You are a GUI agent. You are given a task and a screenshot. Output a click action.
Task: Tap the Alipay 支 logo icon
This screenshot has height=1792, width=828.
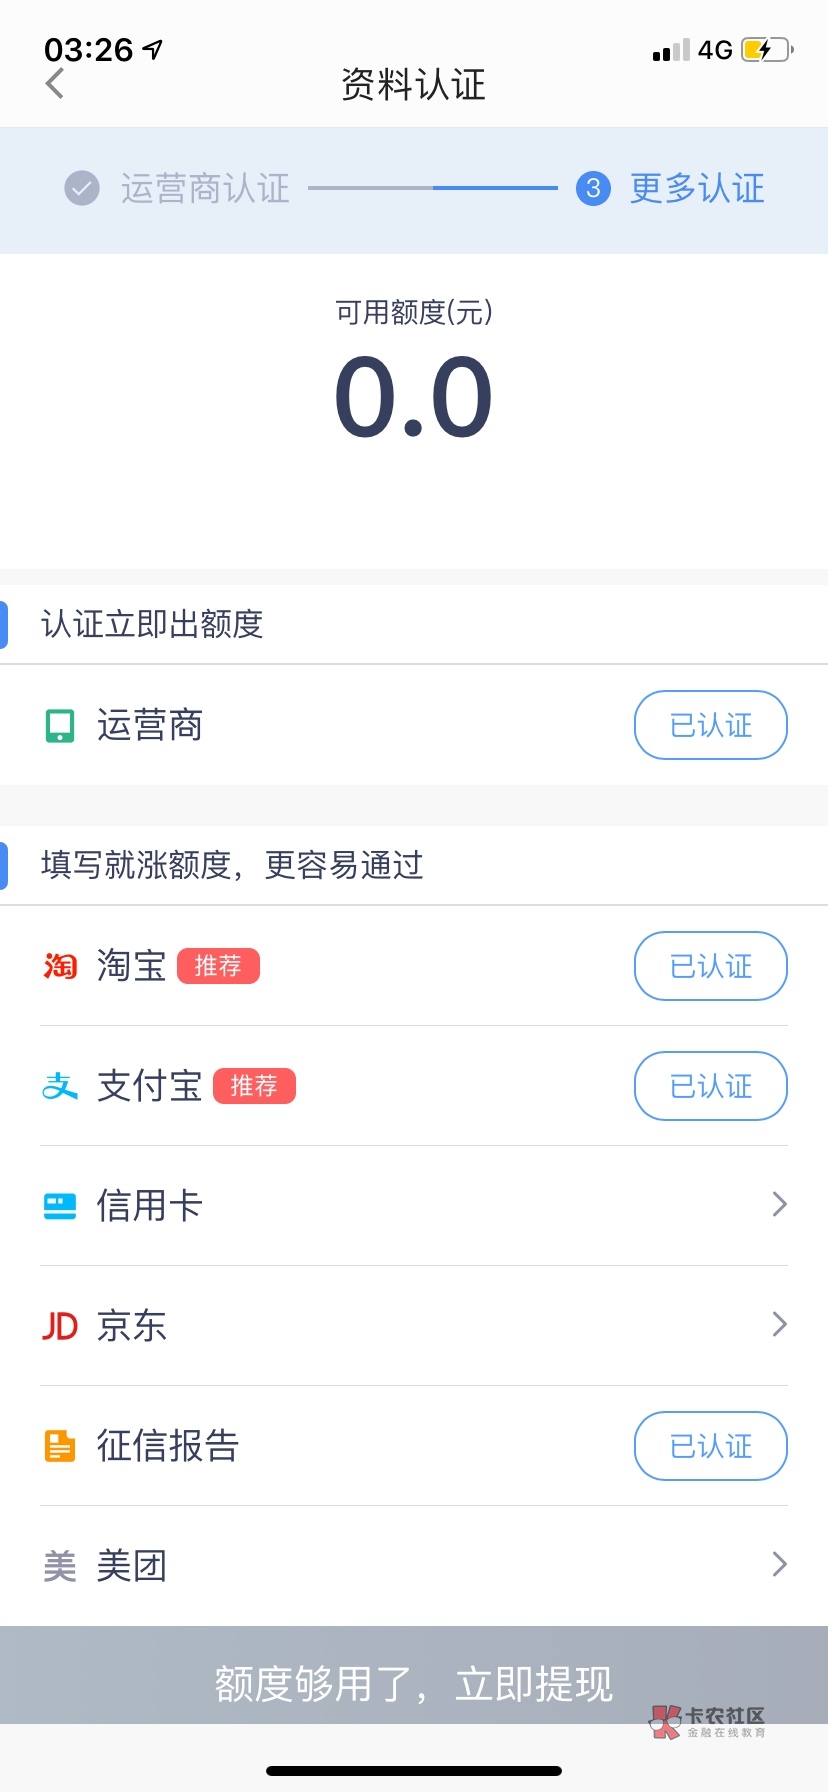point(60,1086)
